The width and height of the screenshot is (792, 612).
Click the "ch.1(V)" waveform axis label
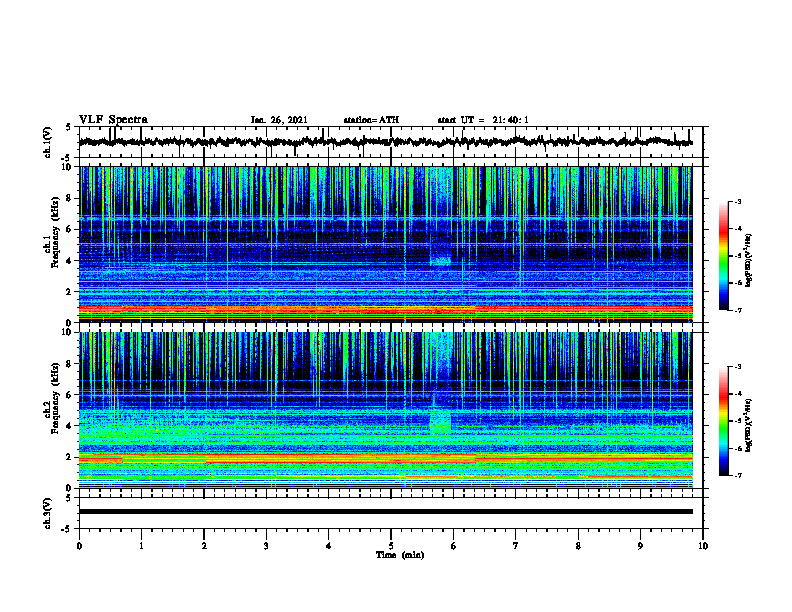[x=48, y=142]
